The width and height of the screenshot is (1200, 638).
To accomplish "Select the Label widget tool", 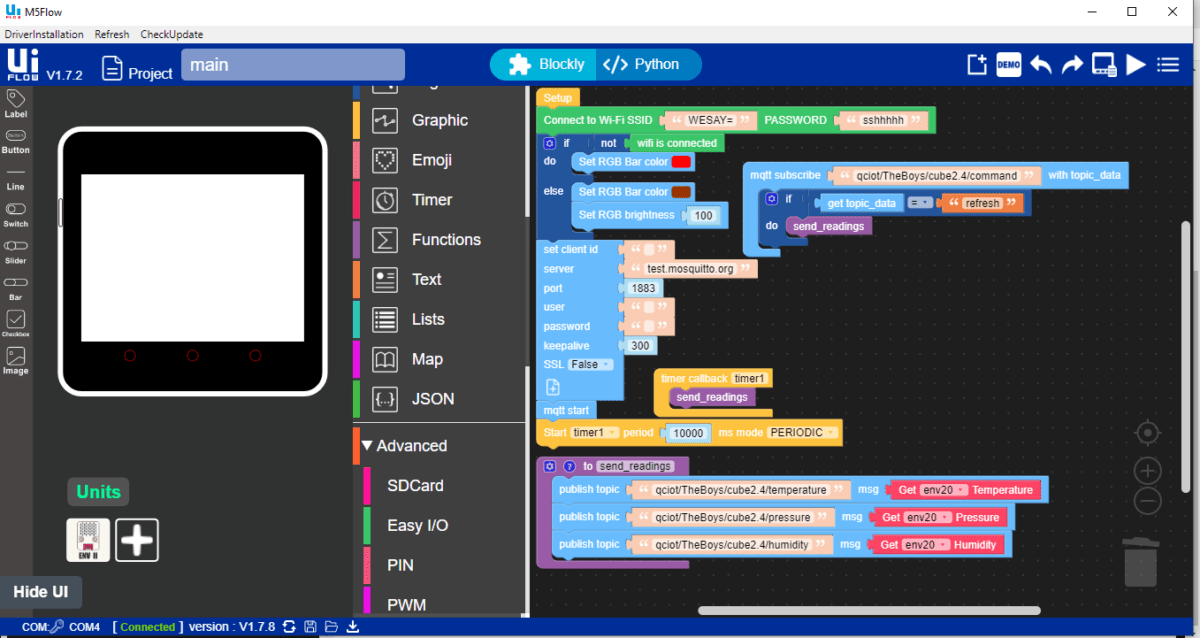I will (x=15, y=105).
